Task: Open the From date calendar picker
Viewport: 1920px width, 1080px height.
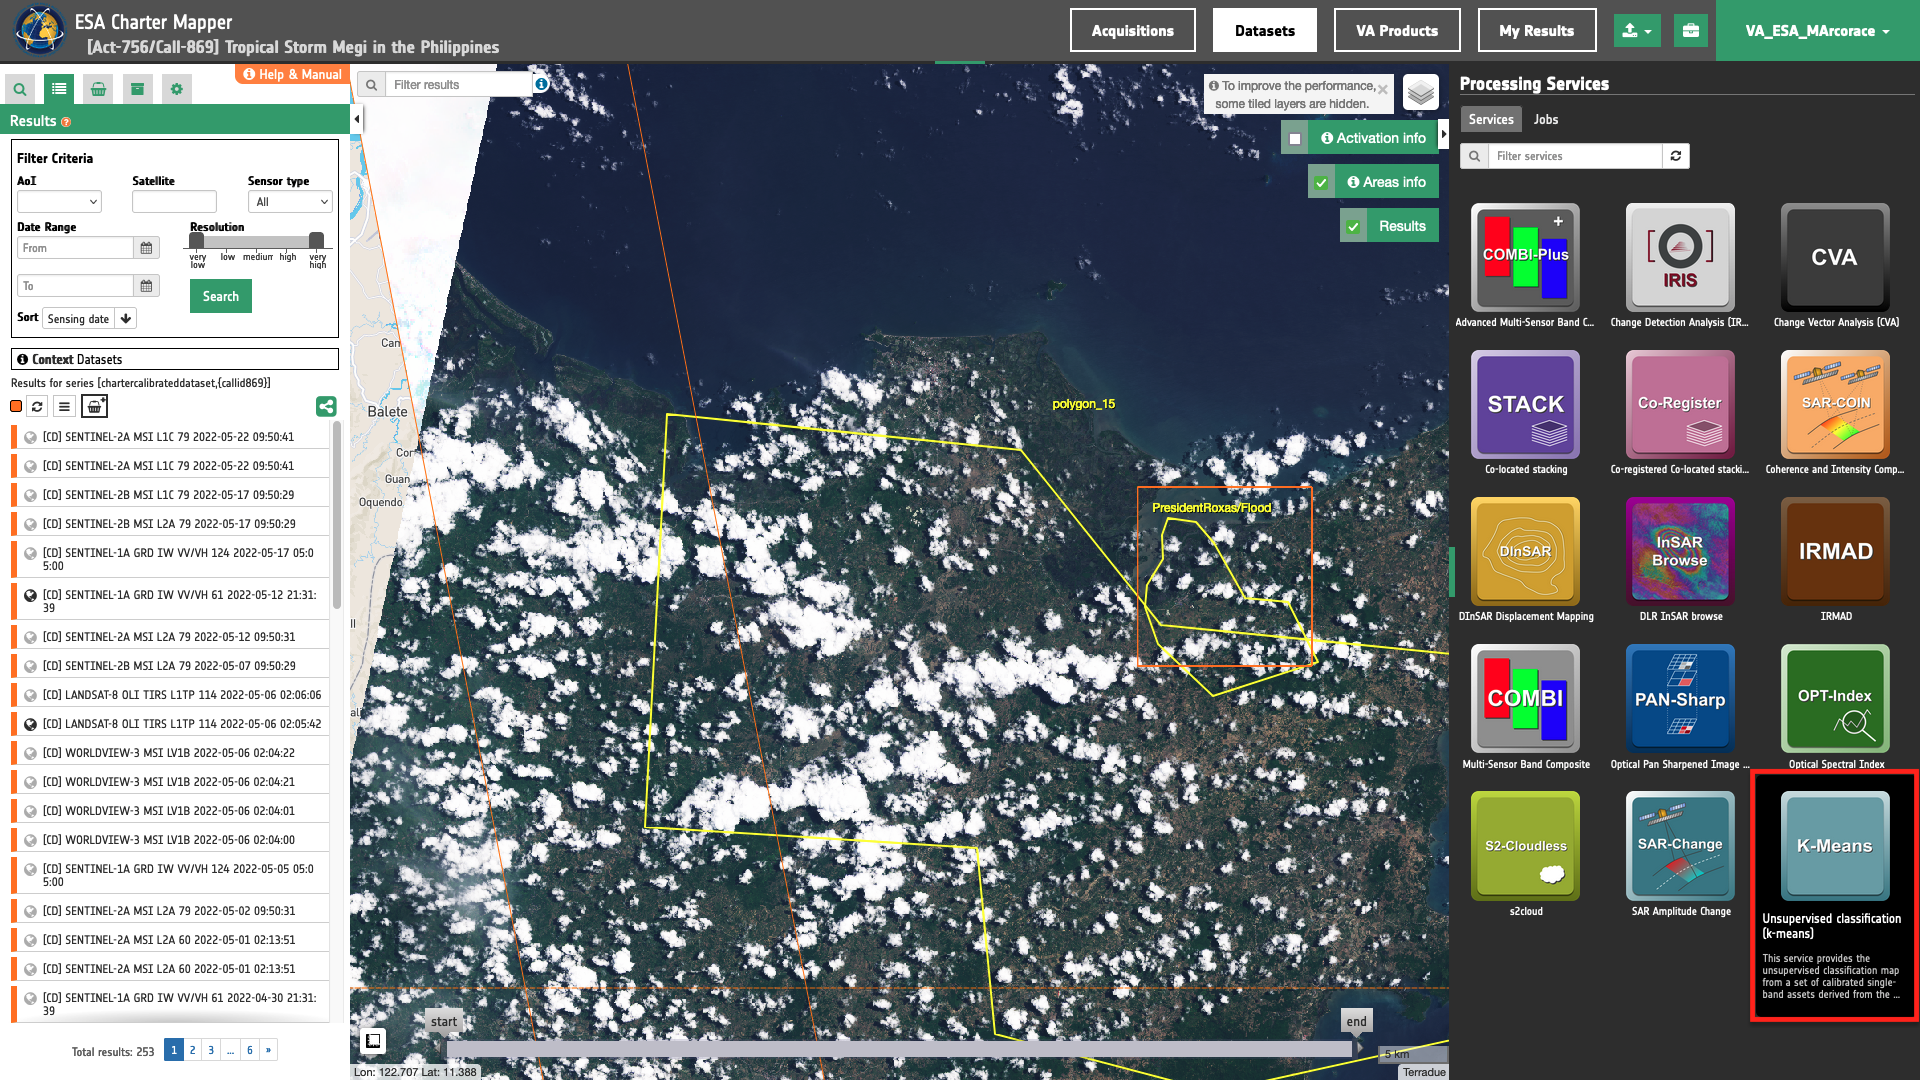Action: point(146,248)
